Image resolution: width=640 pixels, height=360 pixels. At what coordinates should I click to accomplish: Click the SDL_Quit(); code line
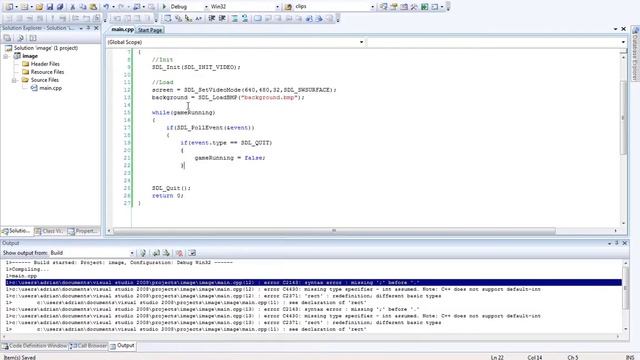tap(171, 188)
